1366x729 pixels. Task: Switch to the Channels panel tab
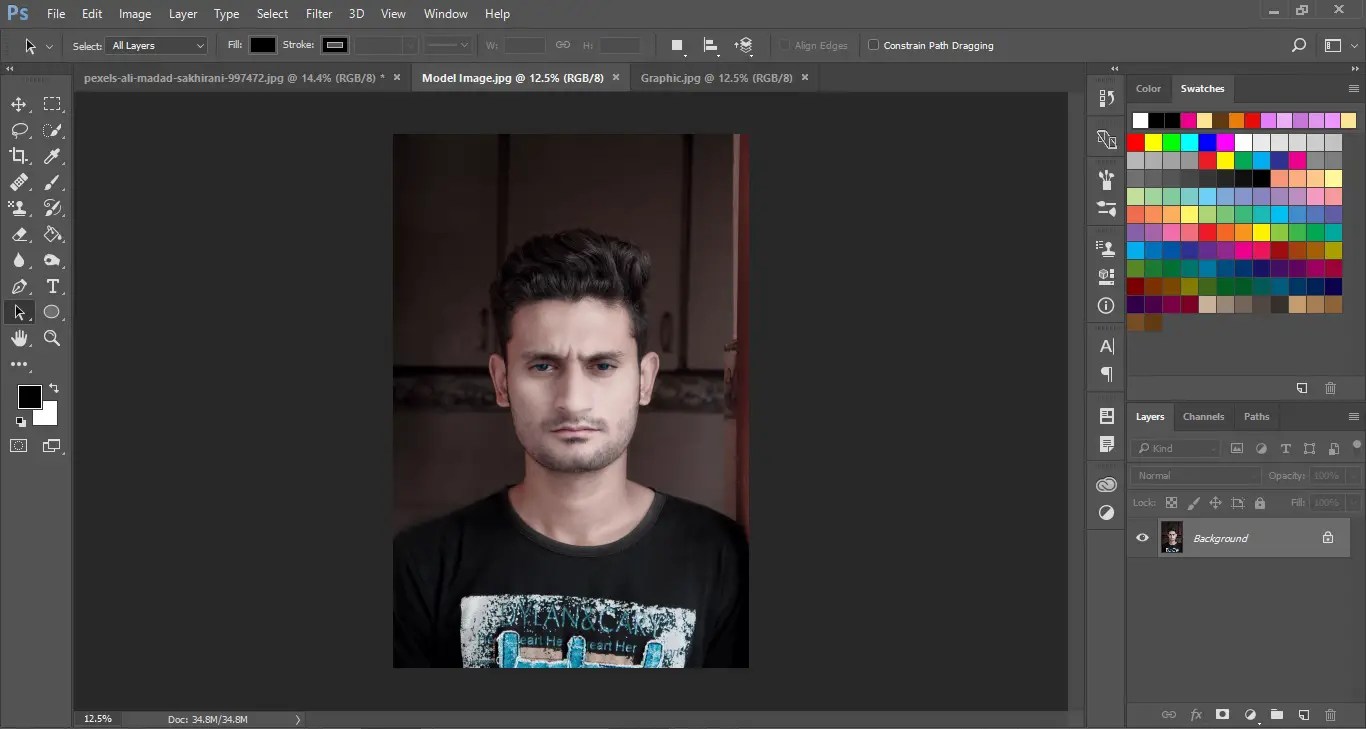point(1203,417)
